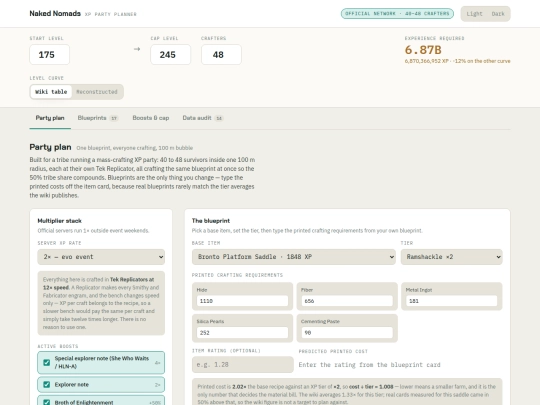Click the Crafters count field
Image resolution: width=540 pixels, height=405 pixels.
[x=221, y=54]
